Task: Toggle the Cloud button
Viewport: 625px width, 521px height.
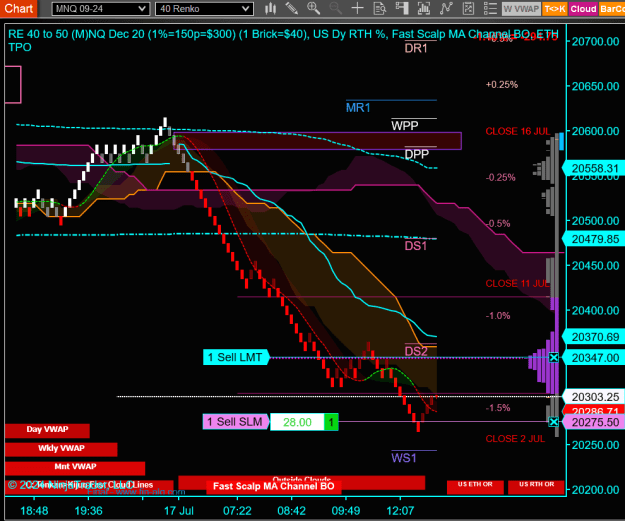Action: click(583, 9)
